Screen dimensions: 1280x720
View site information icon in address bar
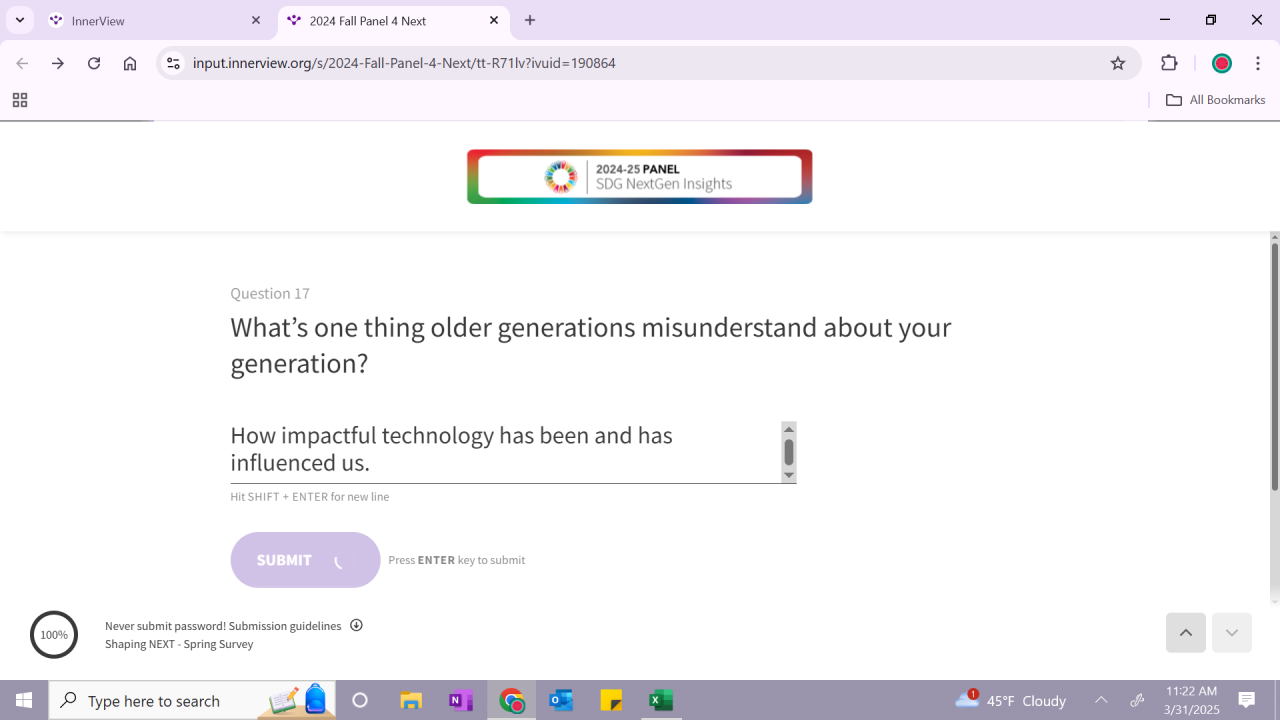tap(173, 63)
